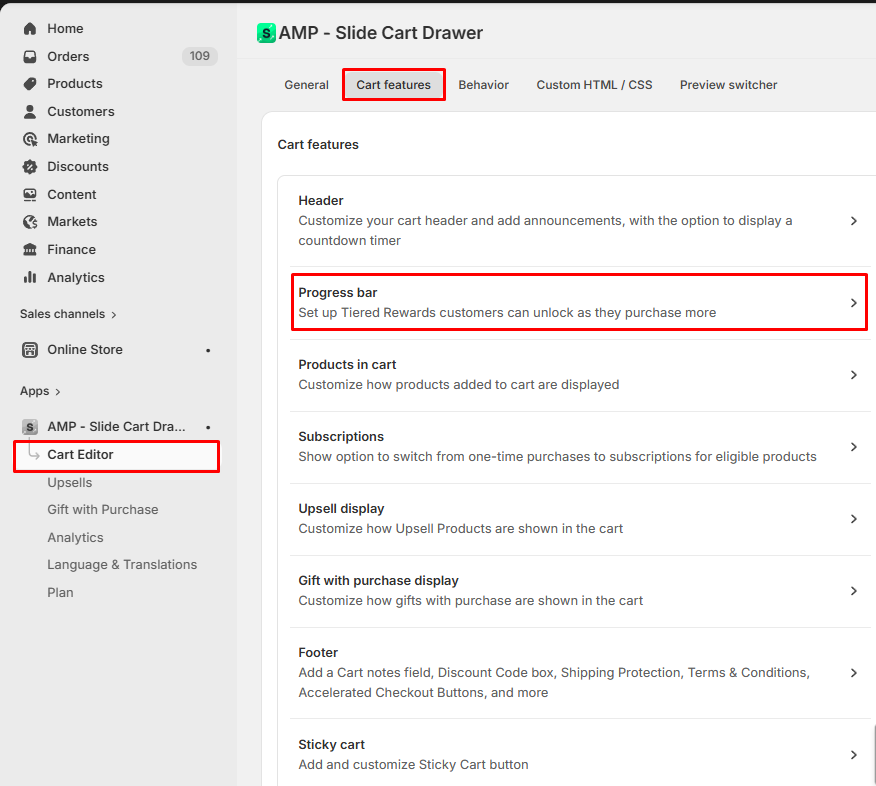Click the Orders count badge 109
Viewport: 876px width, 786px height.
tap(199, 56)
